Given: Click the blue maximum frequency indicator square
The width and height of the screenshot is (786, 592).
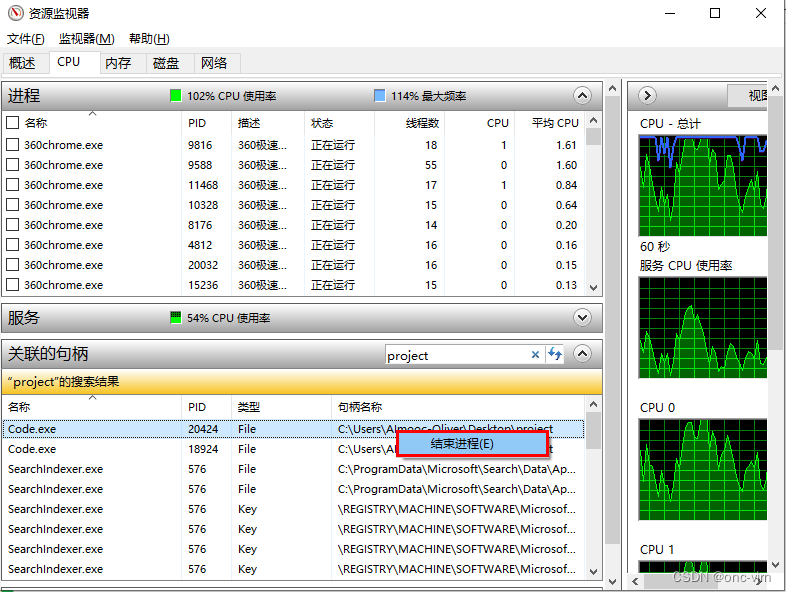Looking at the screenshot, I should (380, 96).
